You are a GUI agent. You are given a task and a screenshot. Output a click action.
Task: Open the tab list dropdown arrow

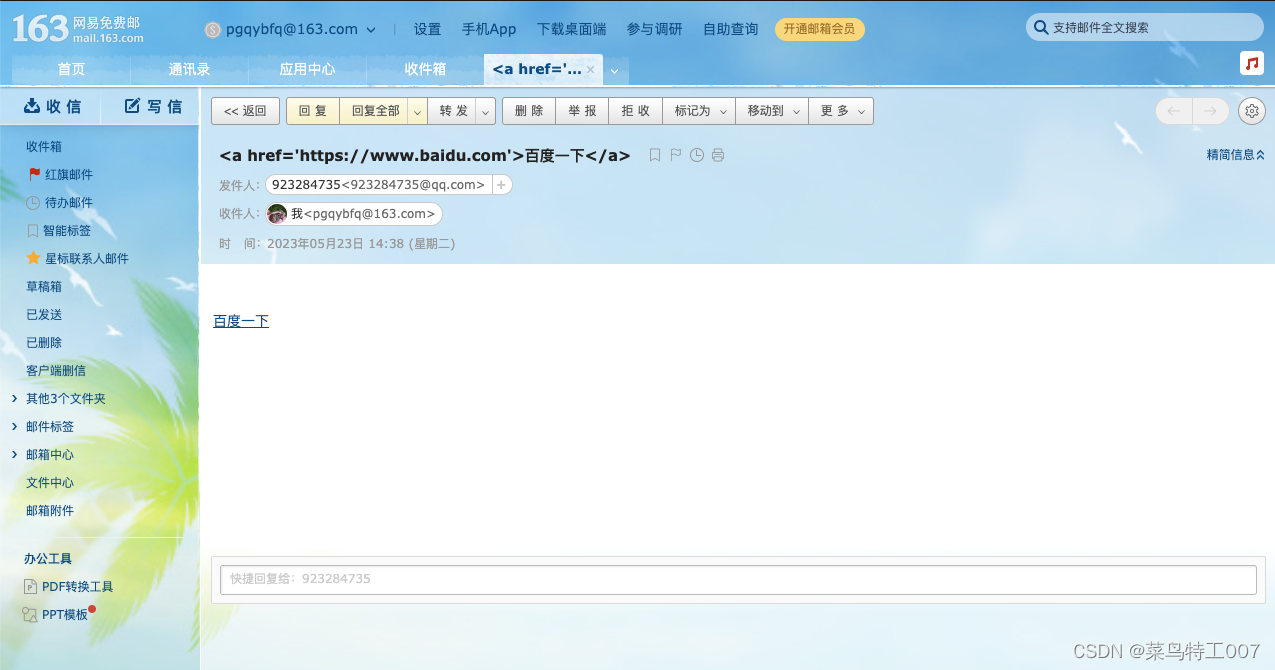coord(614,70)
